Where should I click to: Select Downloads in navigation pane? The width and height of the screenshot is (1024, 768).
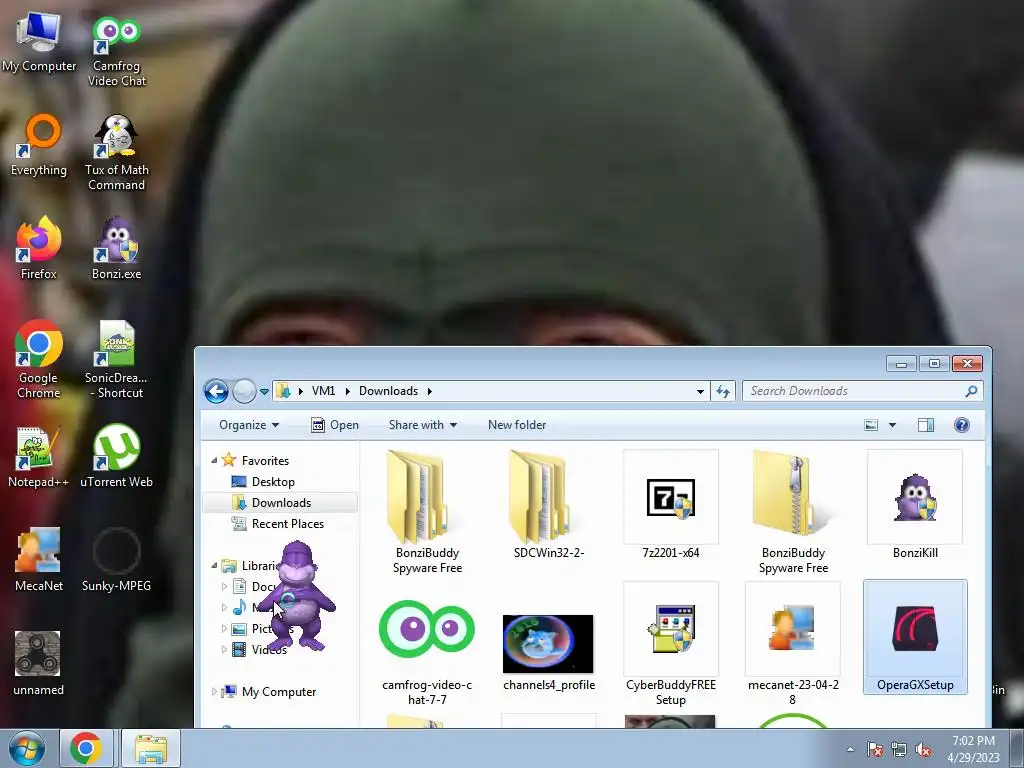[x=280, y=503]
